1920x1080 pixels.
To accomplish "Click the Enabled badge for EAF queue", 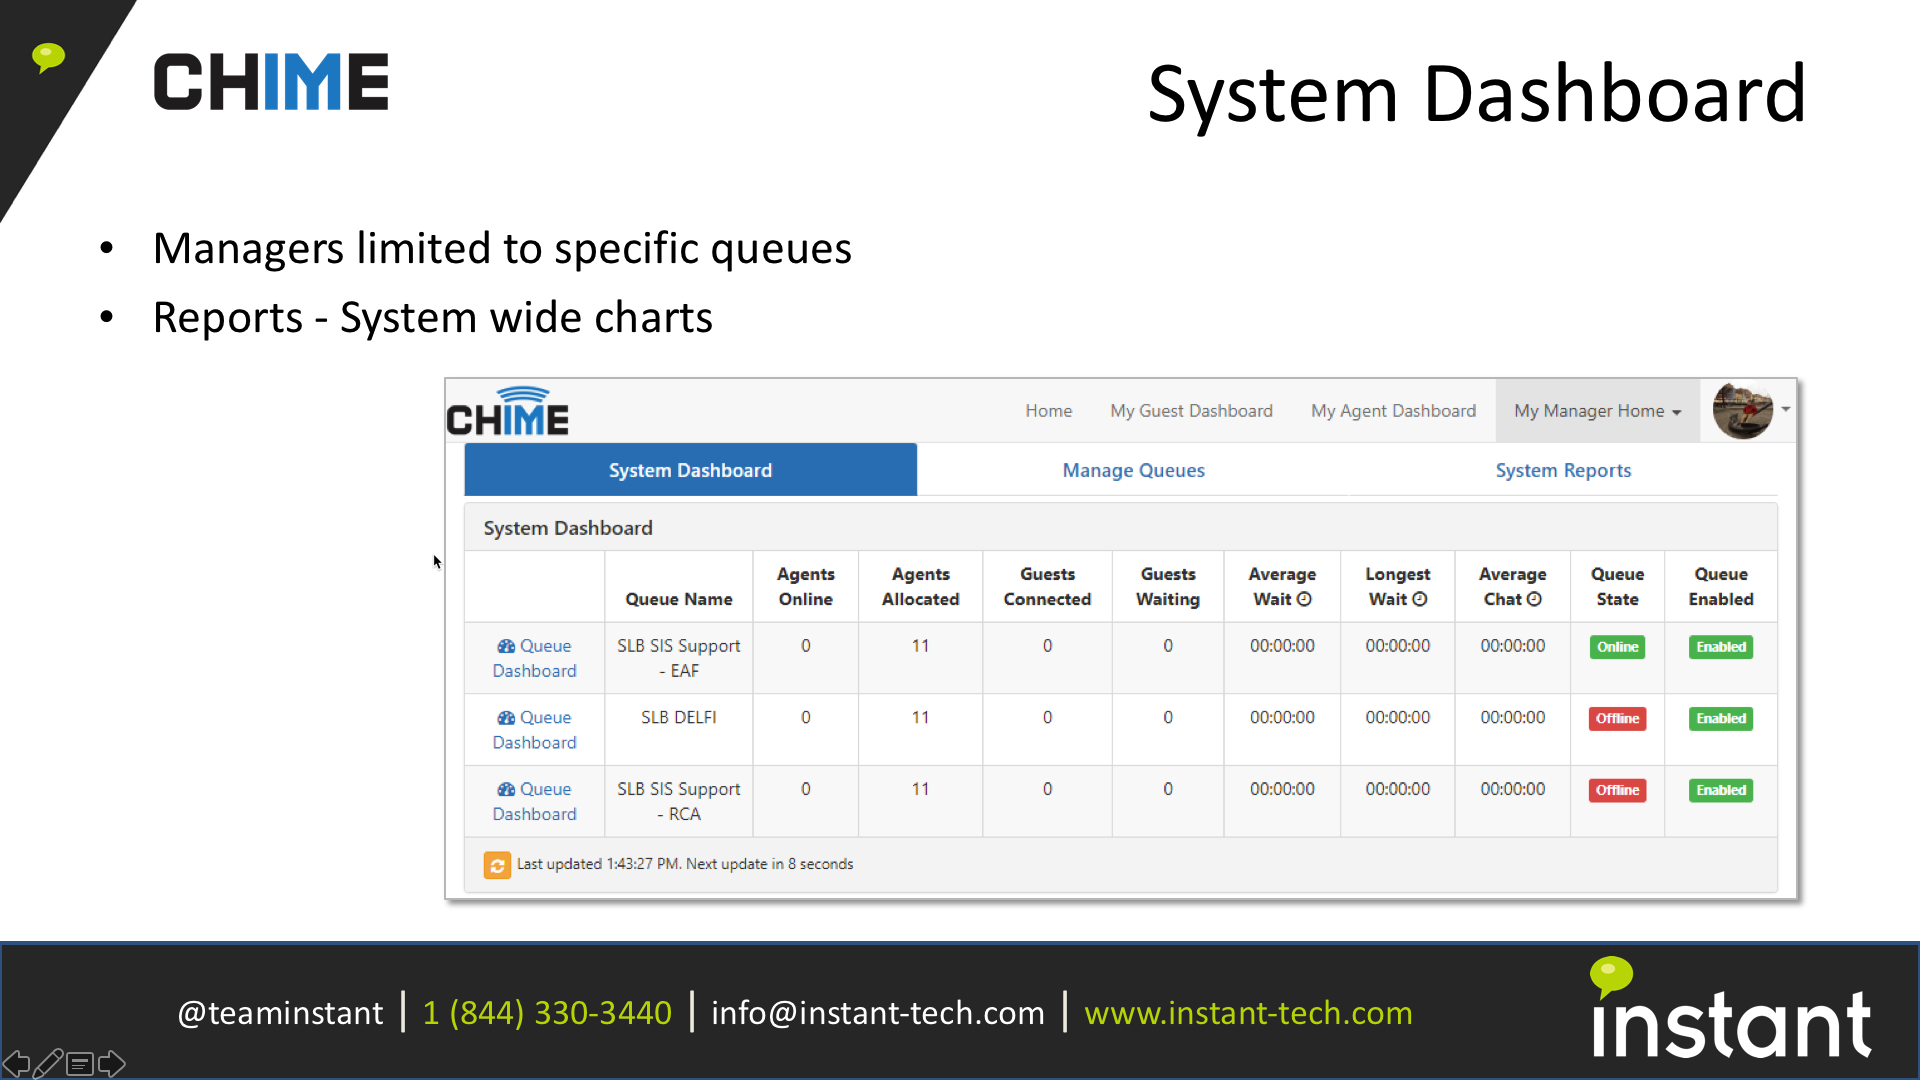I will [1720, 647].
